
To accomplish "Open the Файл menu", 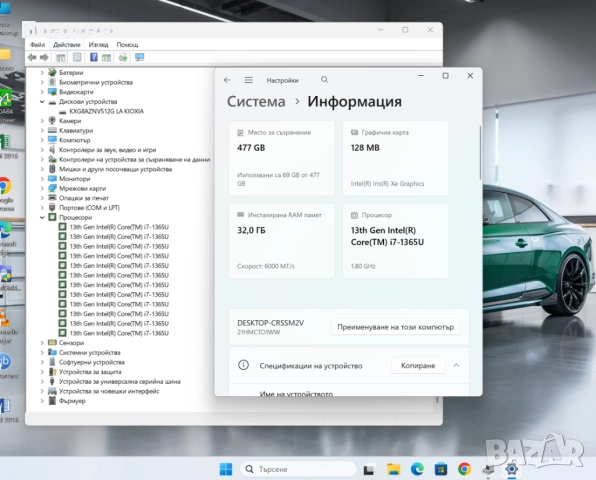I will (37, 45).
